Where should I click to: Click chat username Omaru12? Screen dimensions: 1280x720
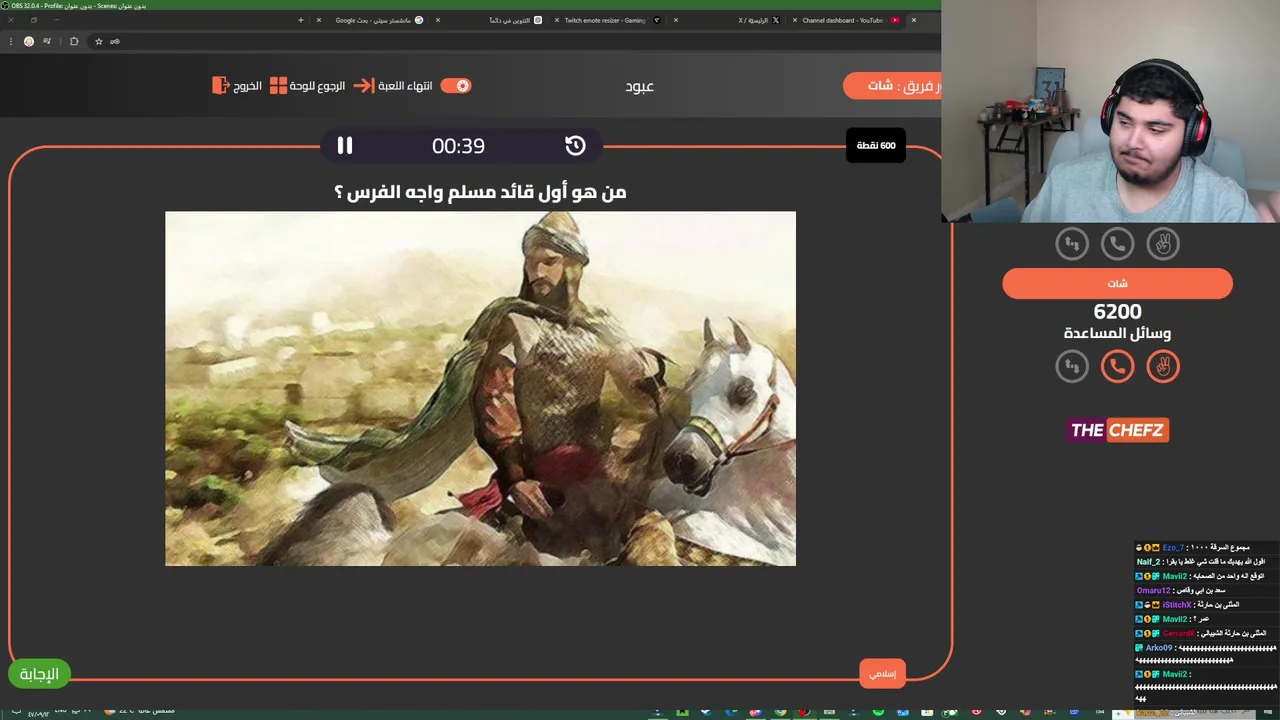1152,591
